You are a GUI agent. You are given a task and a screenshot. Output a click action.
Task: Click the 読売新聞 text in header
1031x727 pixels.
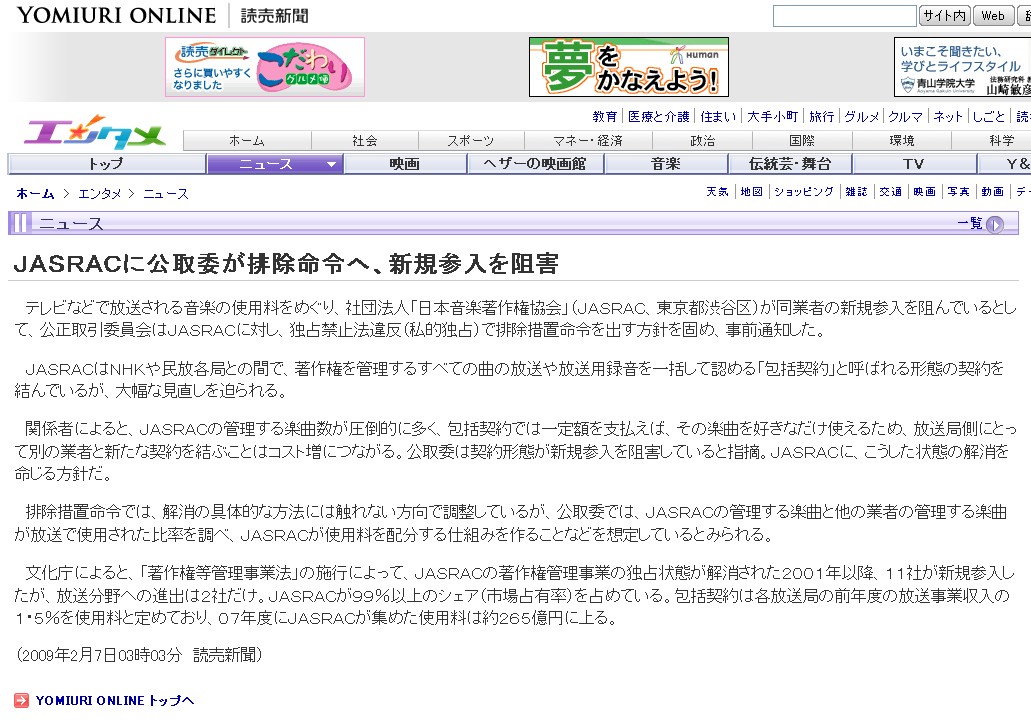click(274, 16)
